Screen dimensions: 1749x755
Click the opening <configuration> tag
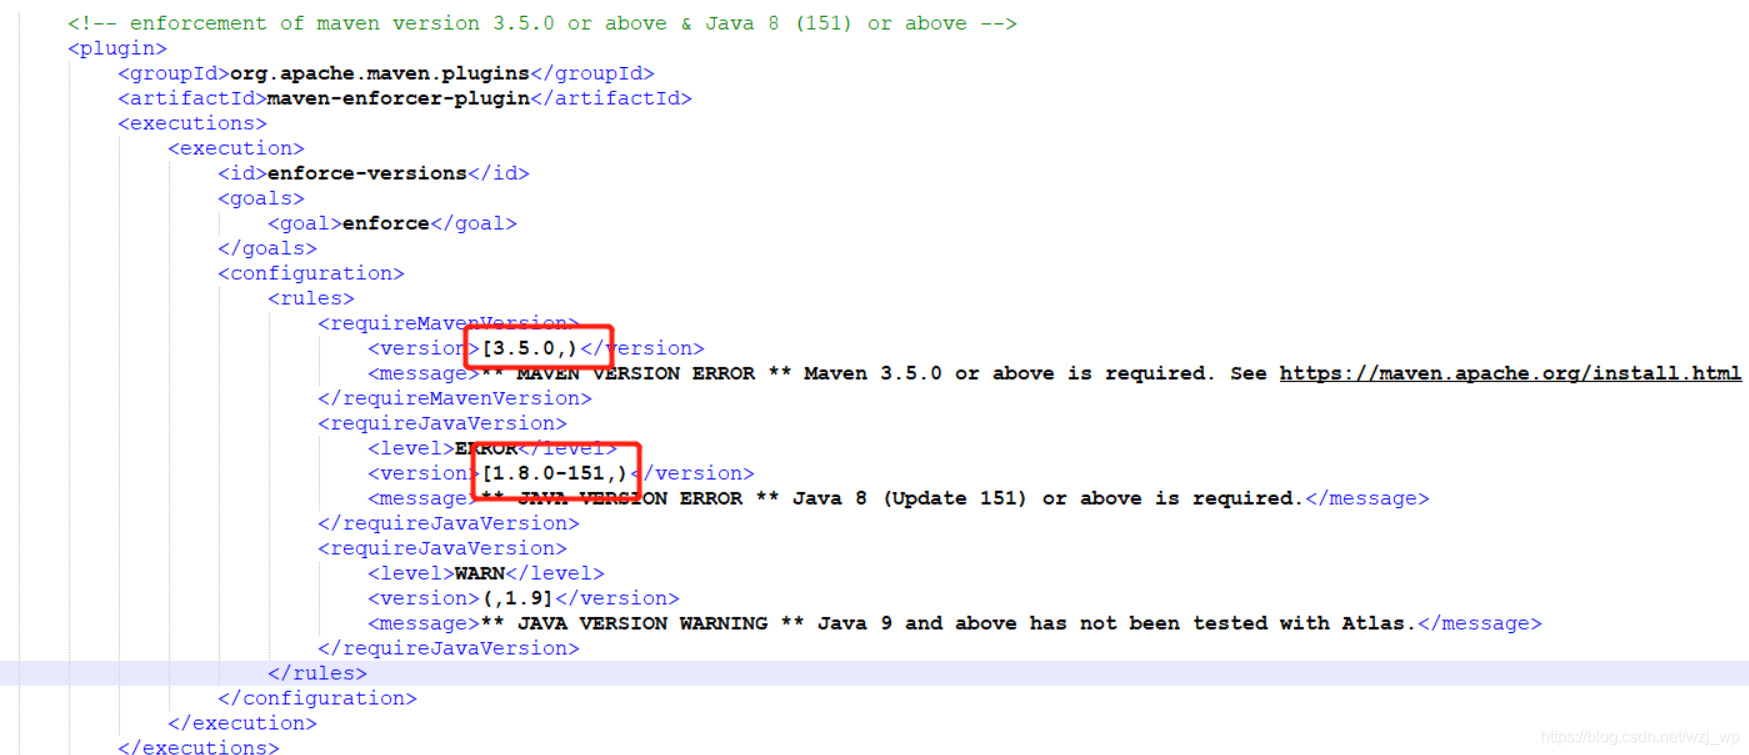pyautogui.click(x=311, y=273)
